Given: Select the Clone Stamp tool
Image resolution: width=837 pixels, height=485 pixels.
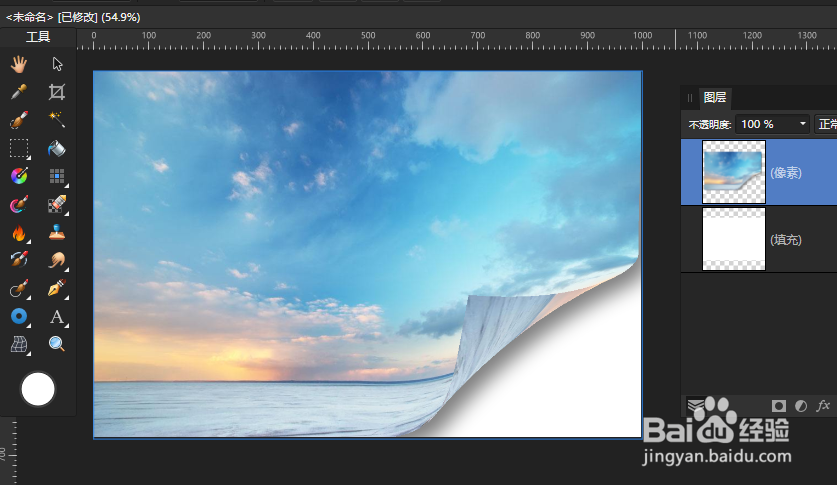Looking at the screenshot, I should [57, 233].
